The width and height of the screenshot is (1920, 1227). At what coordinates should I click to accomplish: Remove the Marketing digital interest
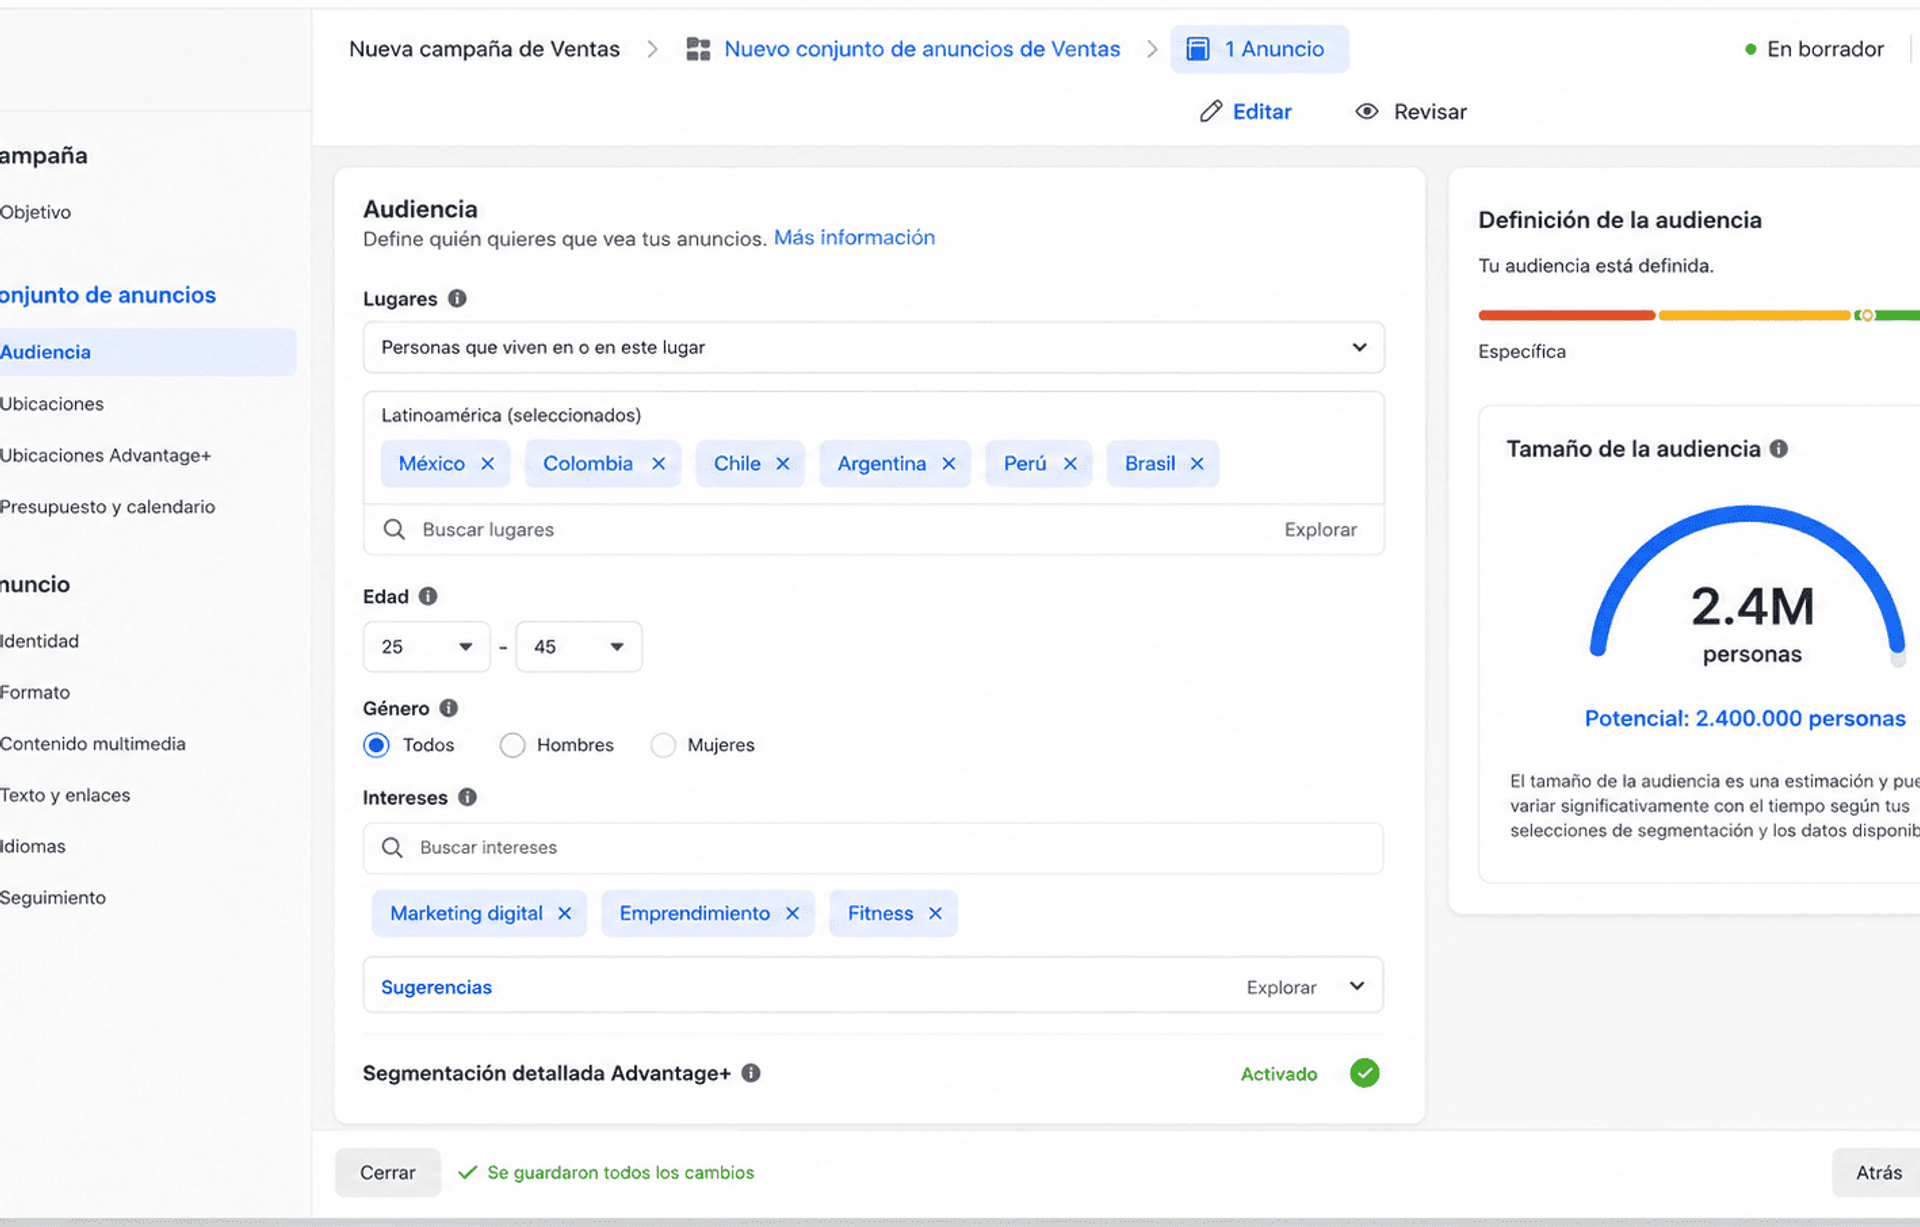[564, 914]
